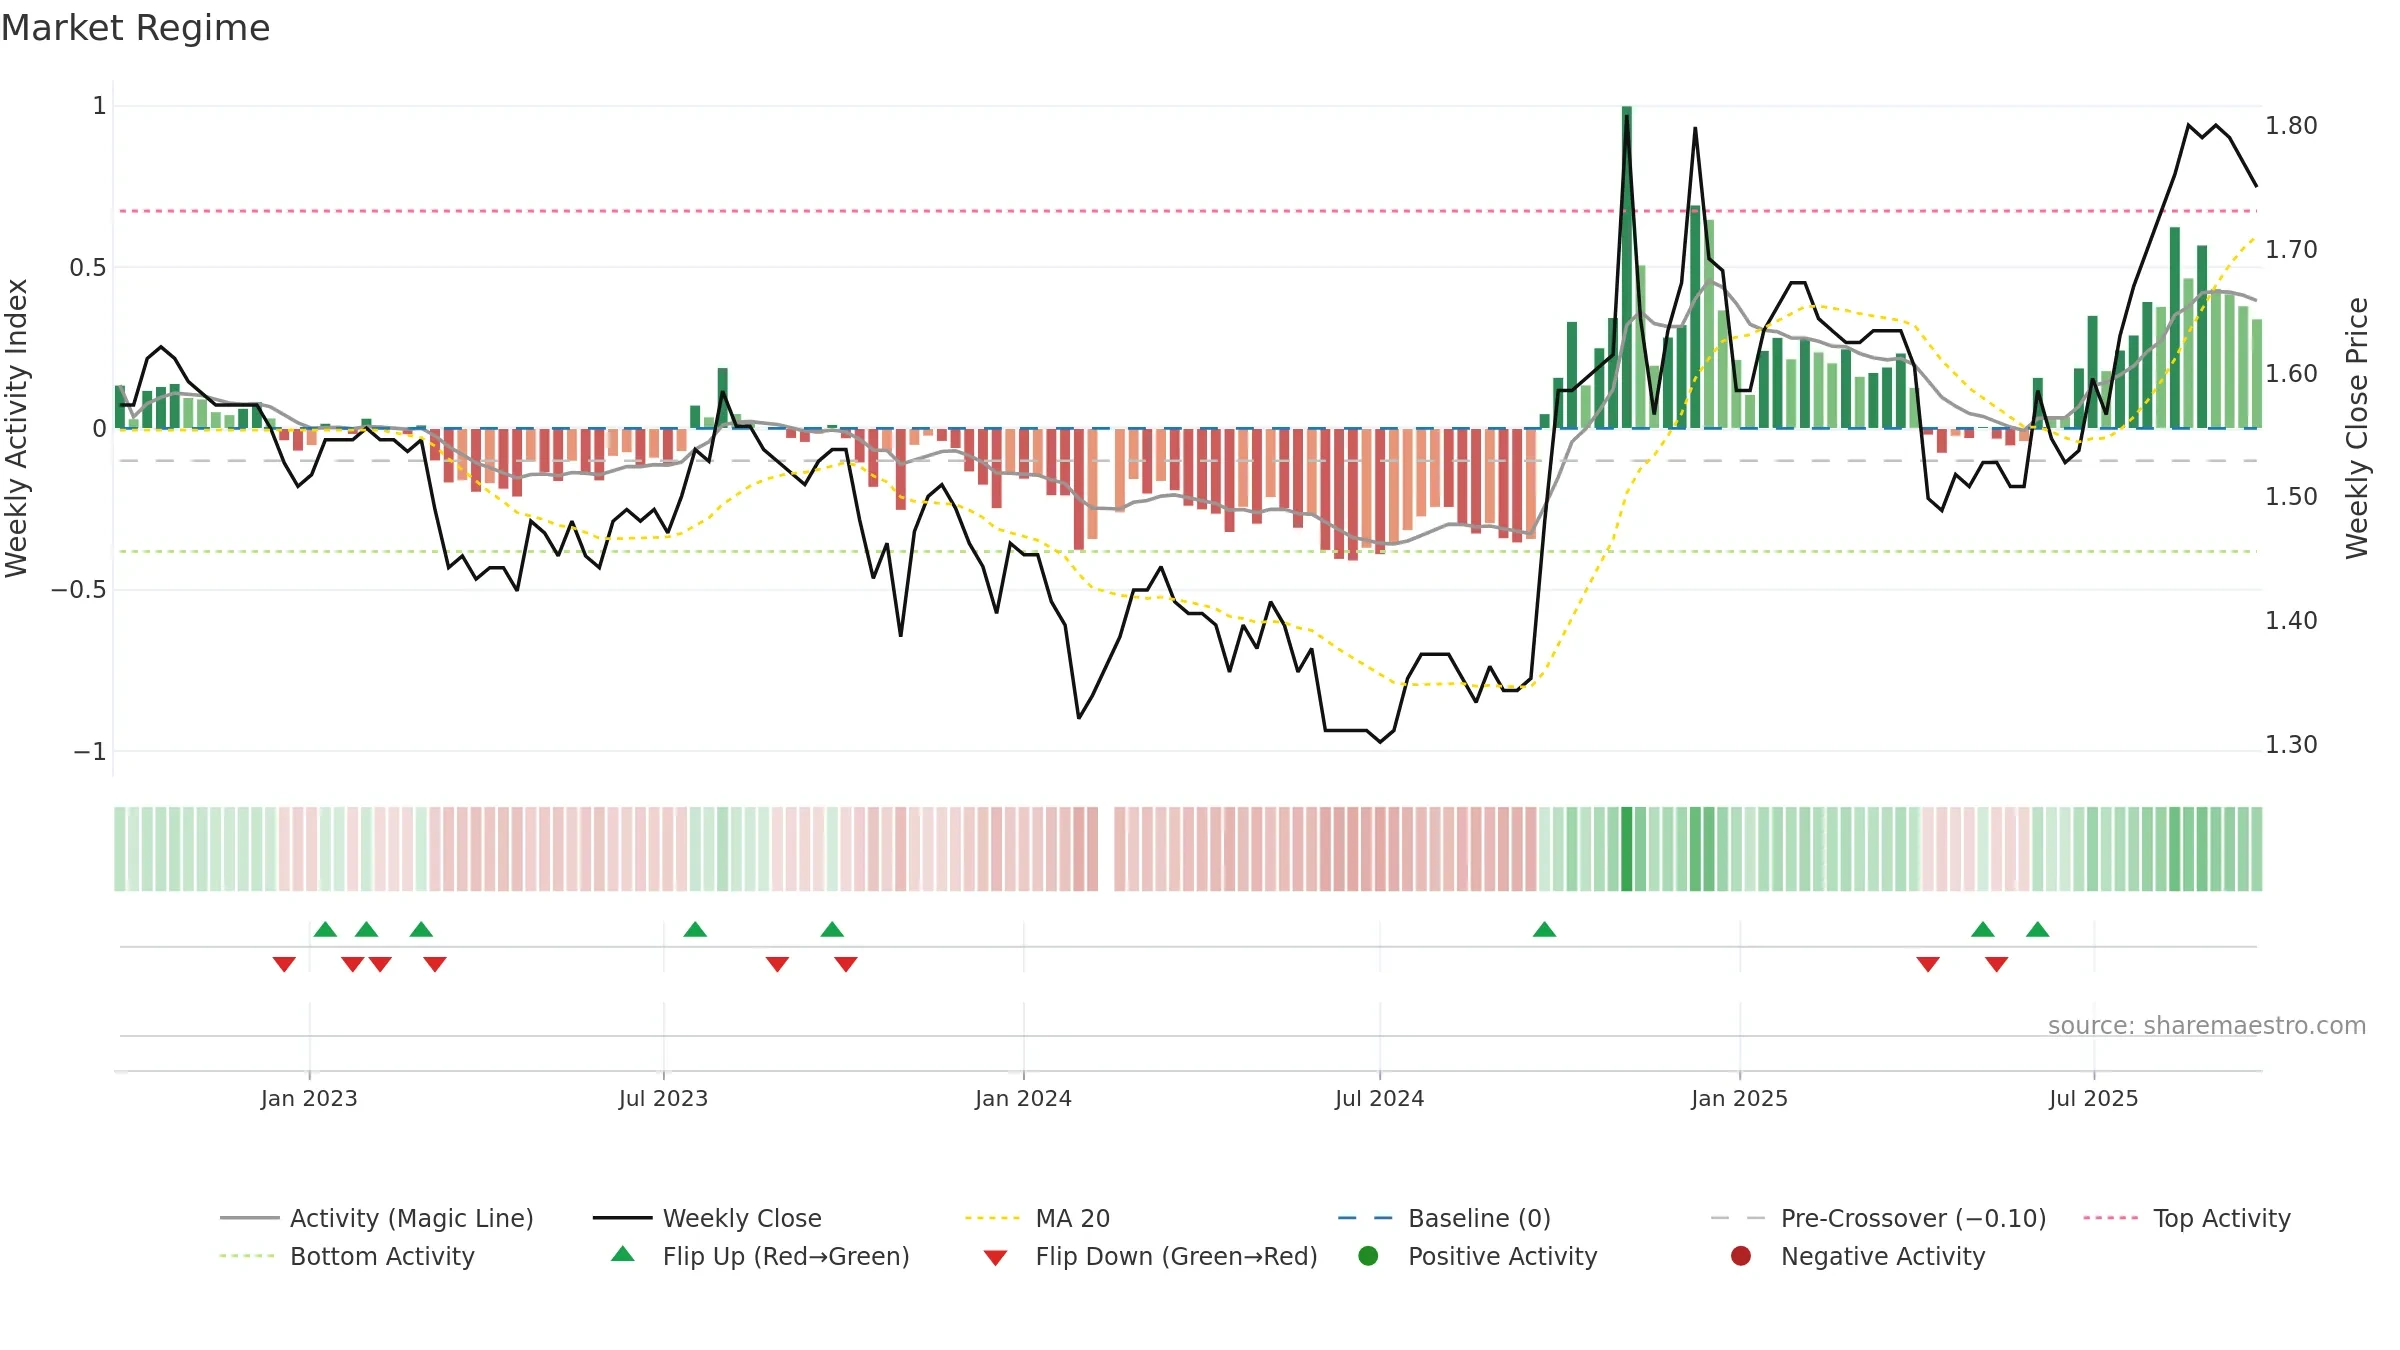
Task: Click the last Flip Up marker before Jul 2025
Action: (x=2038, y=930)
